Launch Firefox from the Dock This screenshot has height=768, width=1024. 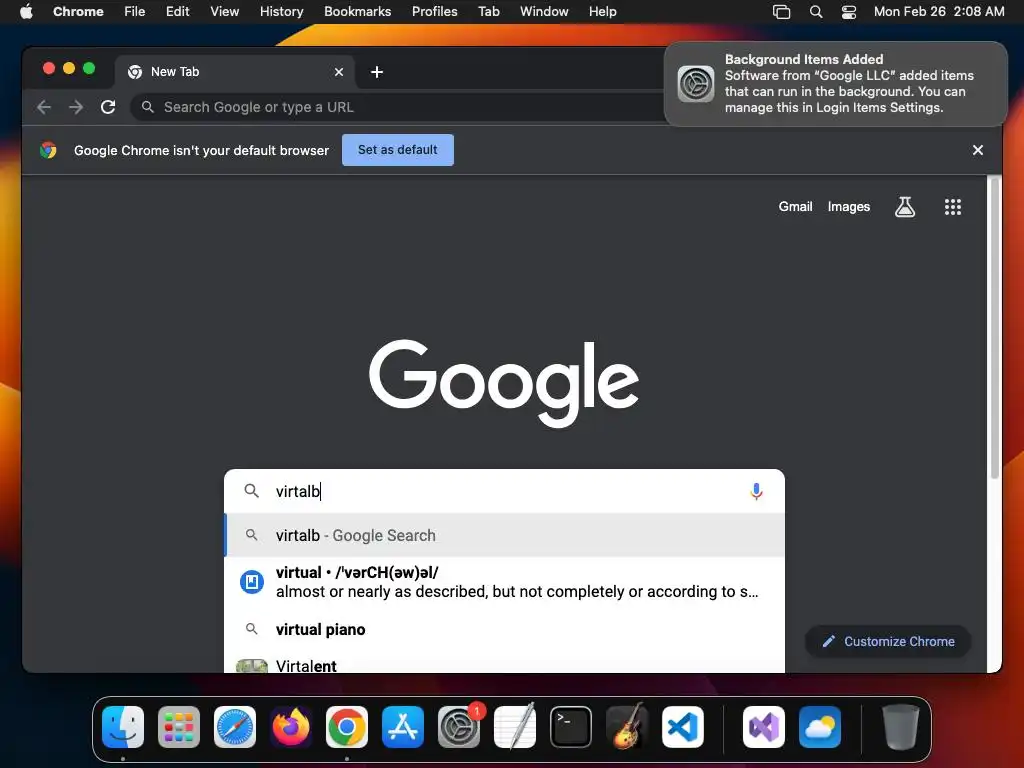[x=291, y=727]
